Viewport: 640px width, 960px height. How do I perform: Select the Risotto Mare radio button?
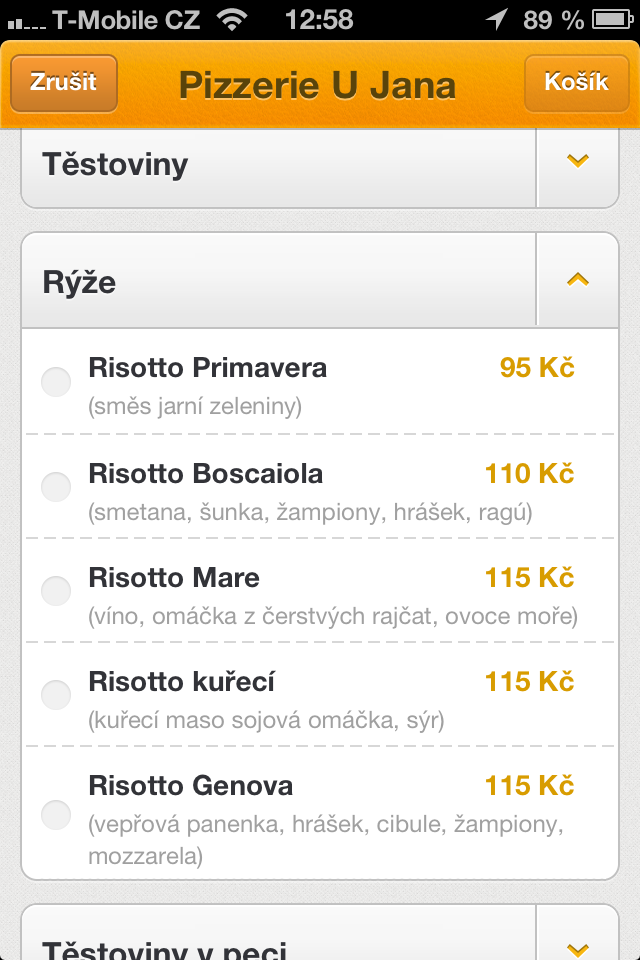point(56,590)
